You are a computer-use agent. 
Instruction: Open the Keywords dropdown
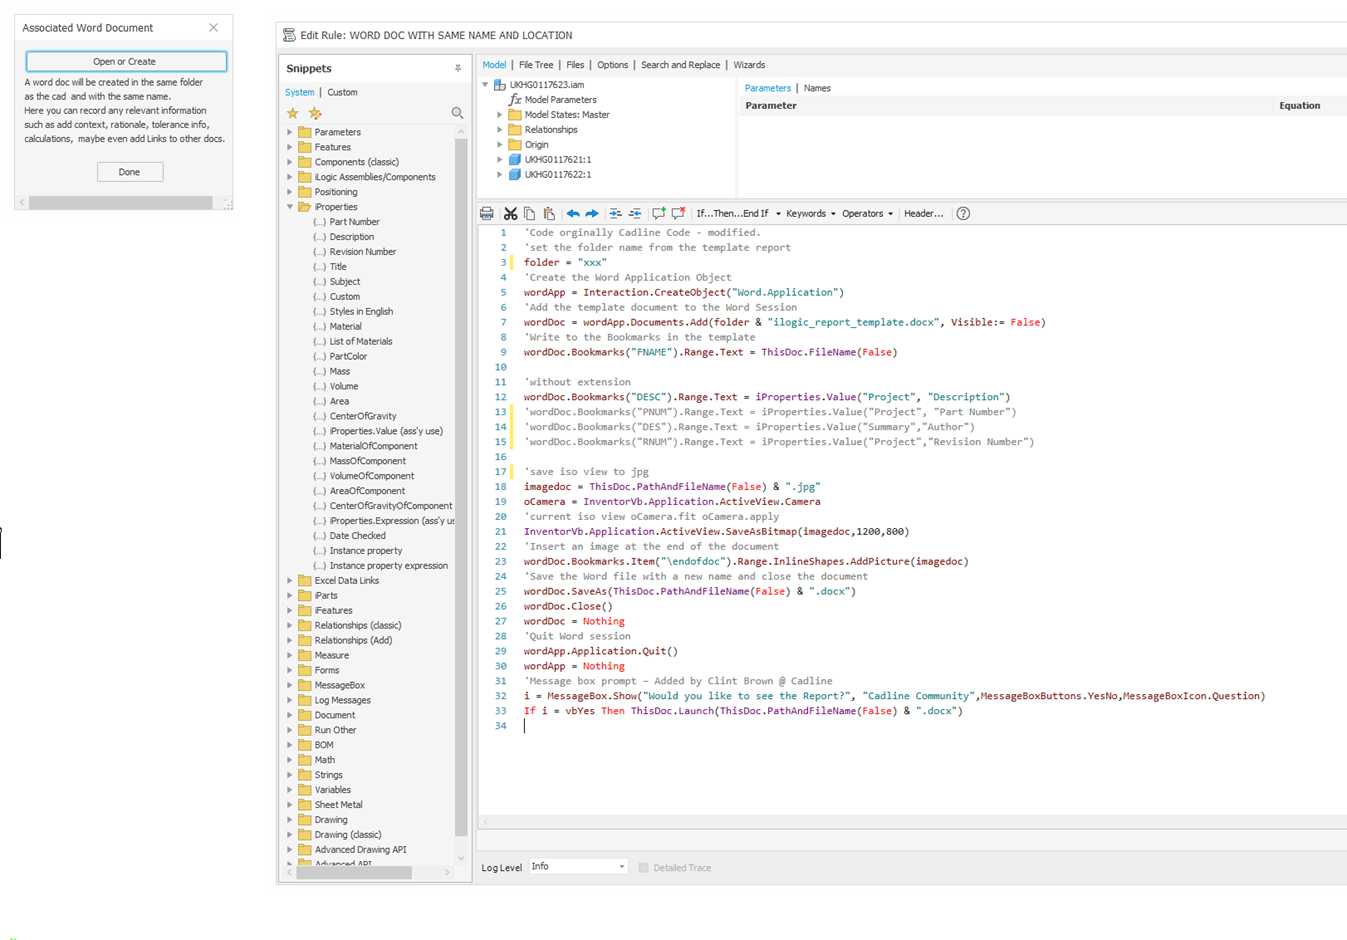pos(810,214)
